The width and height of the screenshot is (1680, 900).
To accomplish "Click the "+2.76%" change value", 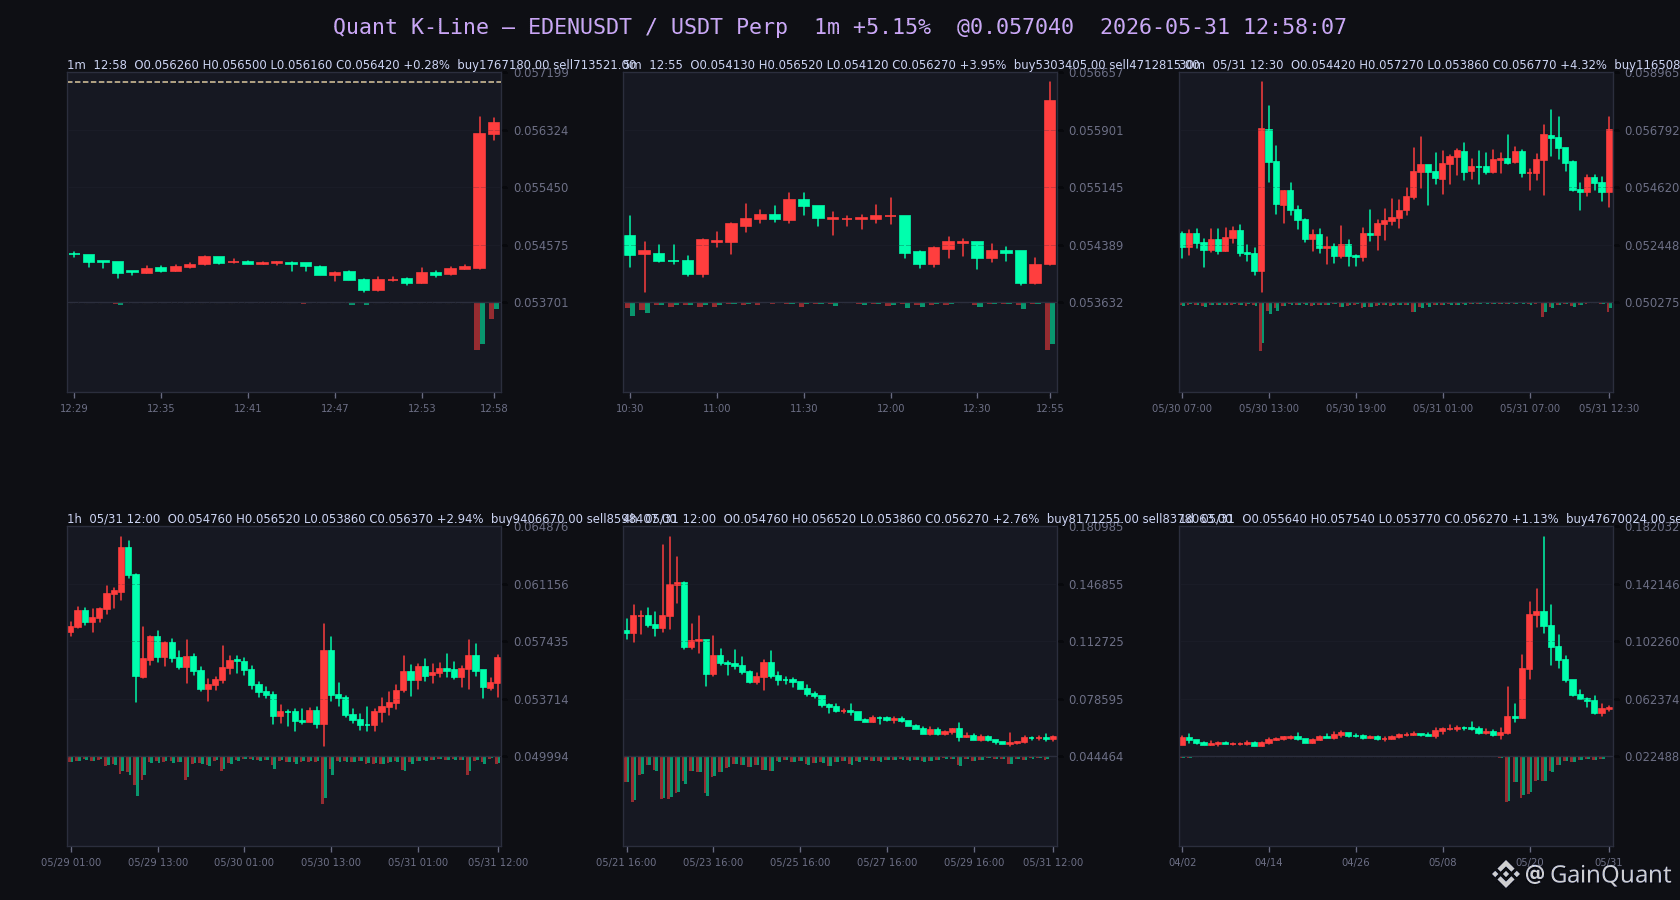I will pos(1016,519).
